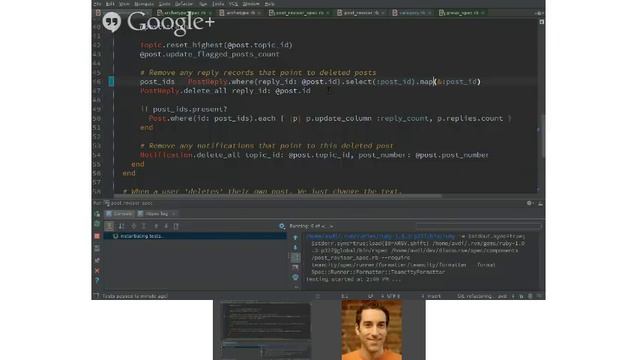Switch to the post_revisor.rb editor tab
The image size is (640, 360).
point(361,13)
